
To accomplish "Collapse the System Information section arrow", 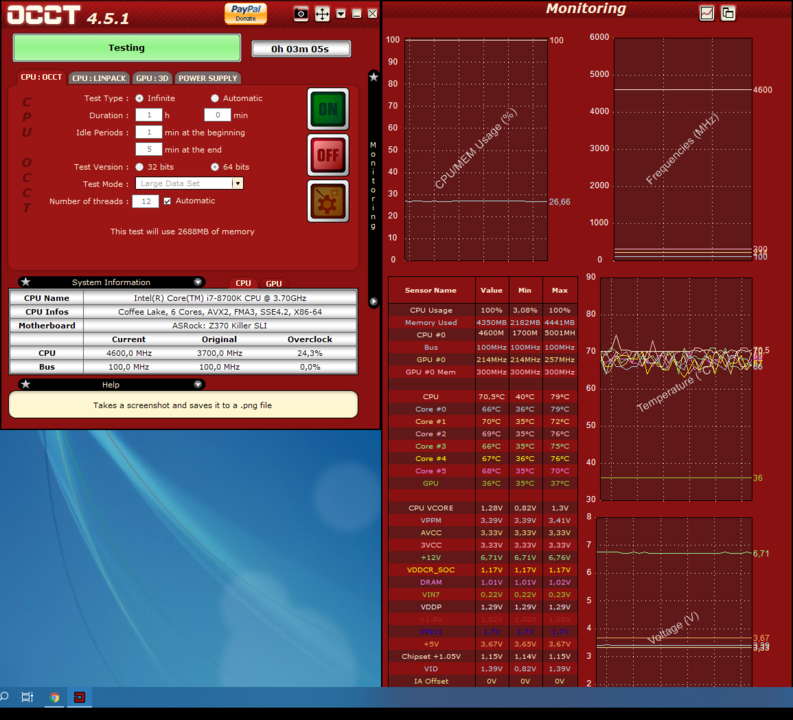I will tap(198, 282).
